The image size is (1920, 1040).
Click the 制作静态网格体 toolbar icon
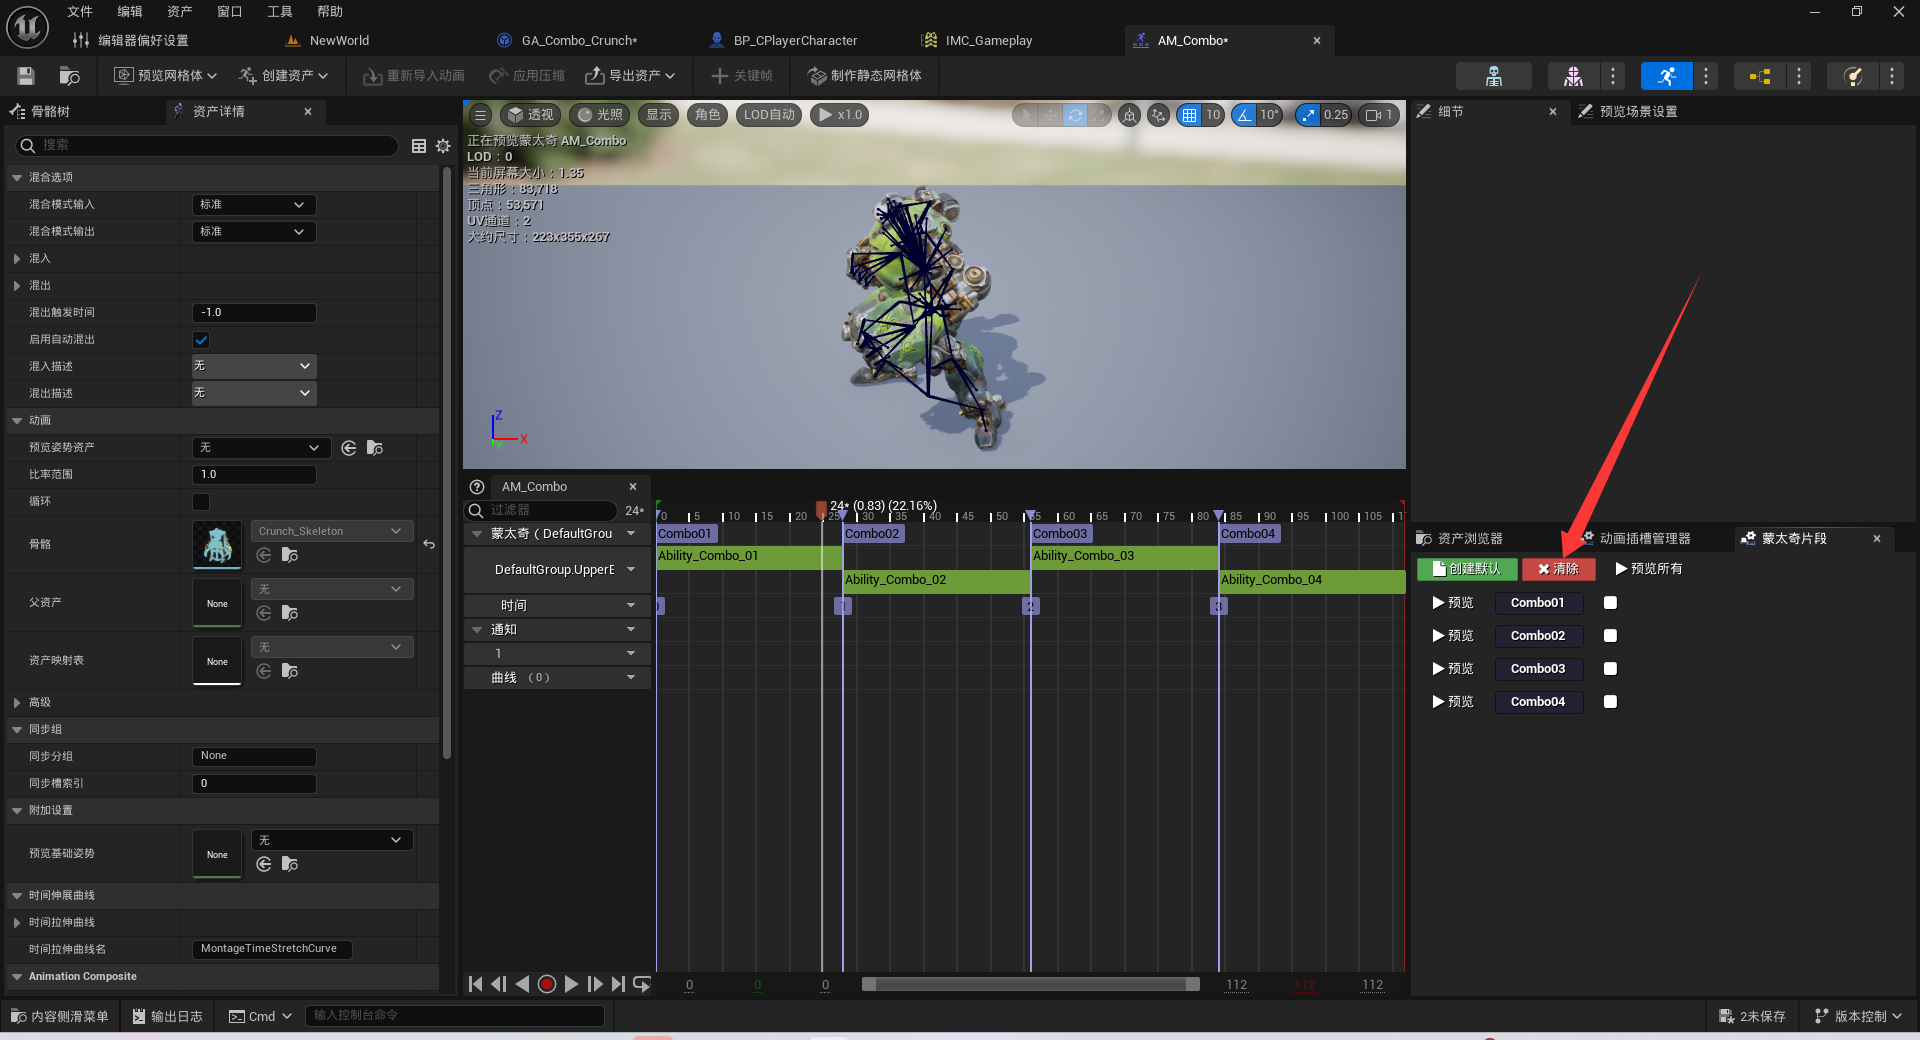(x=864, y=75)
